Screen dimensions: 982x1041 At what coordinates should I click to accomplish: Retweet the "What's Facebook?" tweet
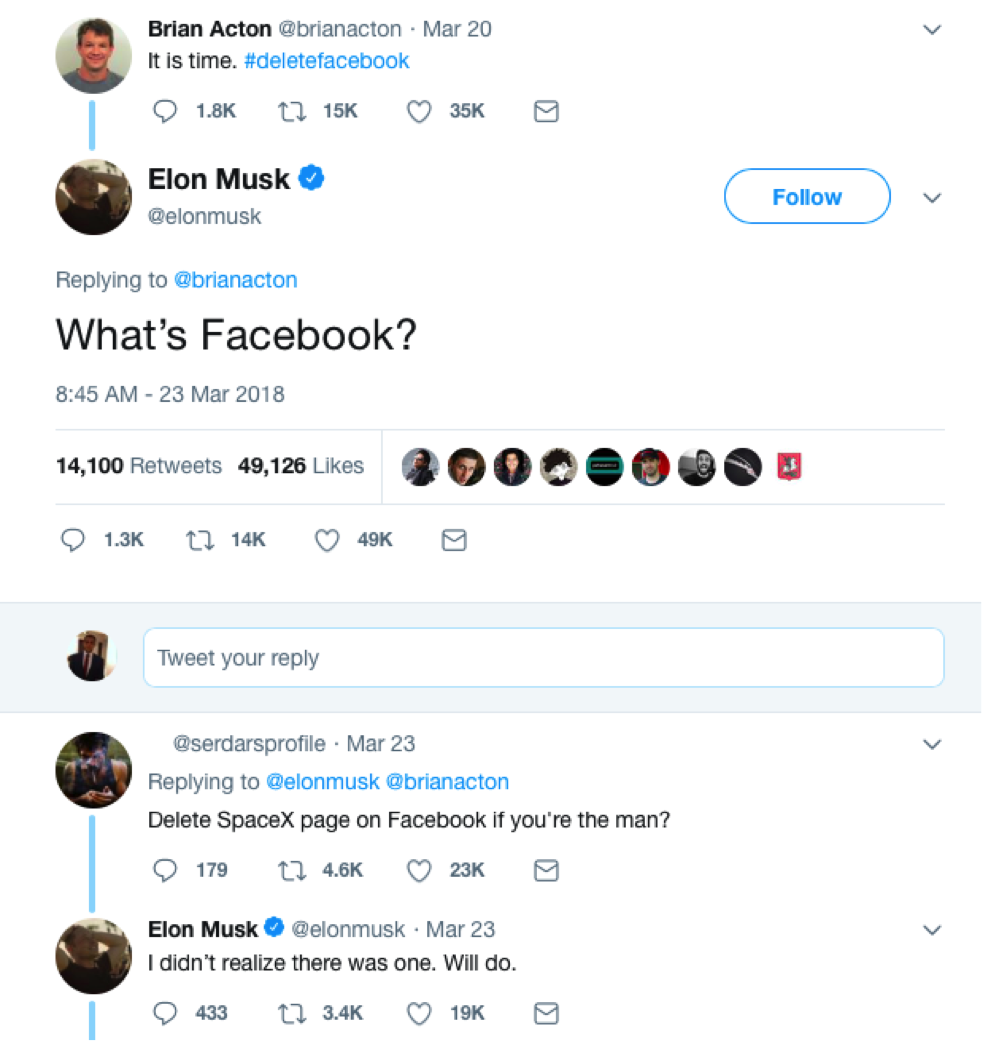pos(198,540)
